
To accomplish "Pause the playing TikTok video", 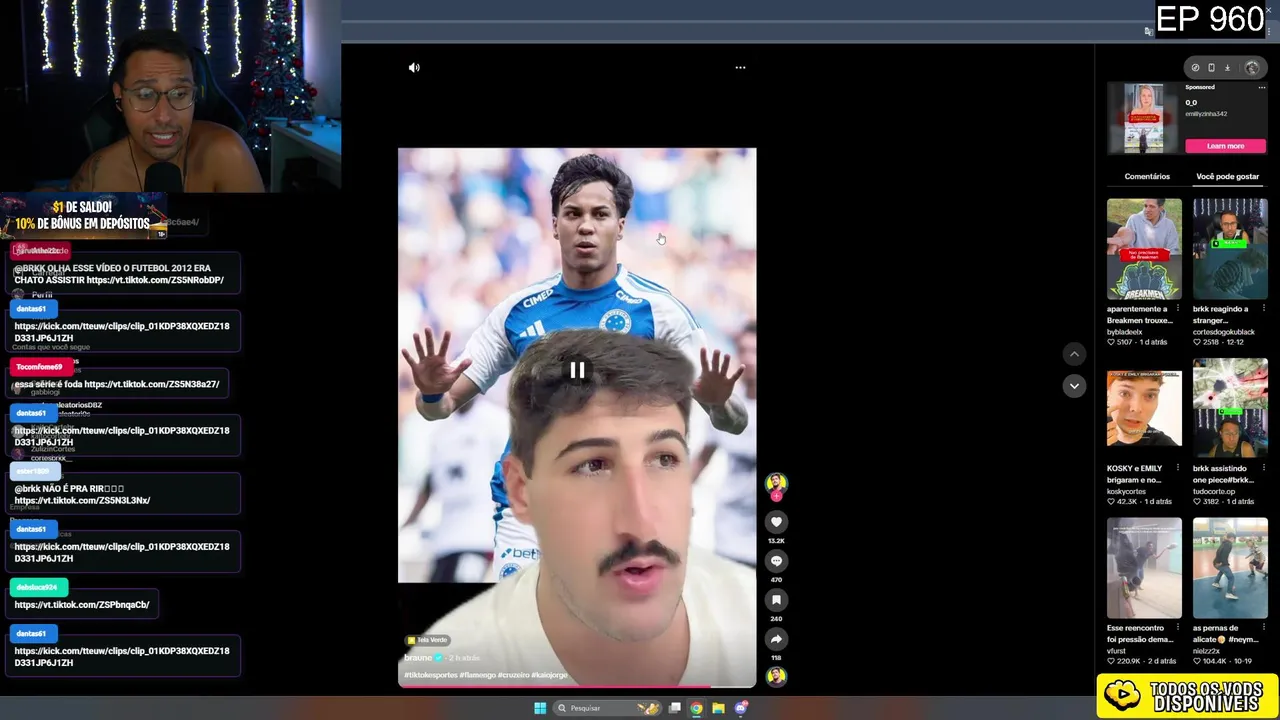I will (x=577, y=371).
